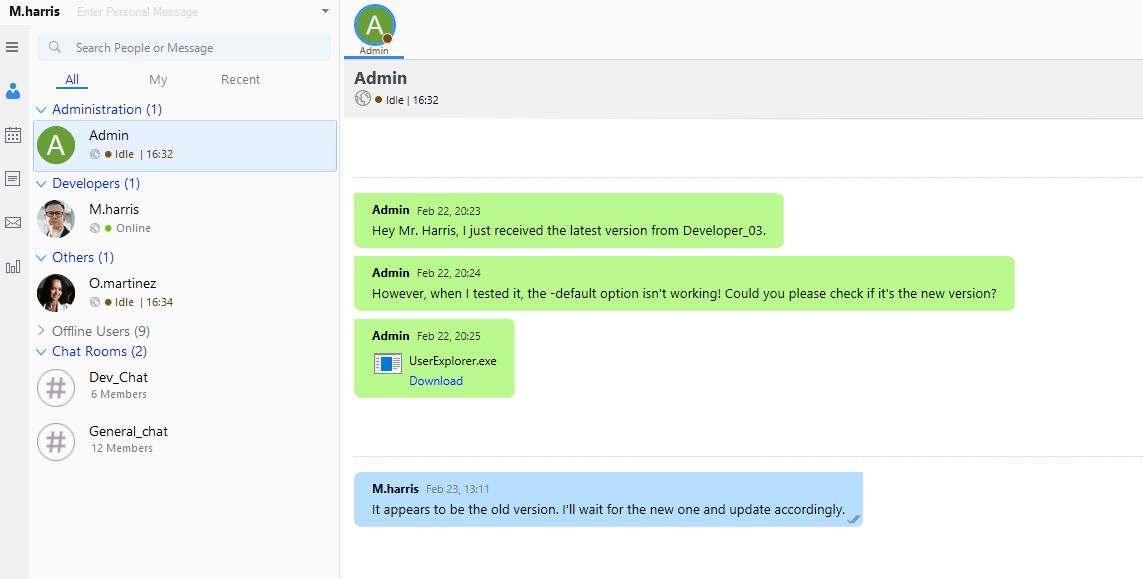Click the 'It appears to be the old version' message
The width and height of the screenshot is (1143, 579).
[x=608, y=509]
